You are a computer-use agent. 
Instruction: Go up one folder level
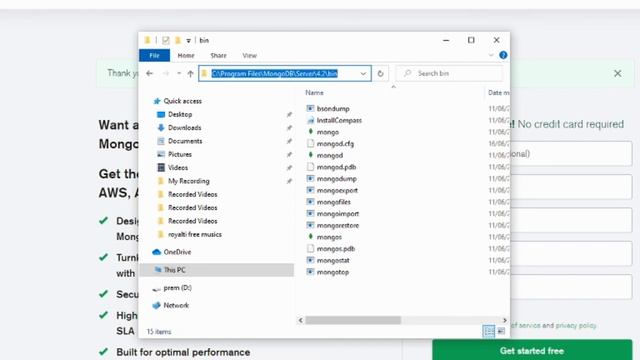click(190, 73)
